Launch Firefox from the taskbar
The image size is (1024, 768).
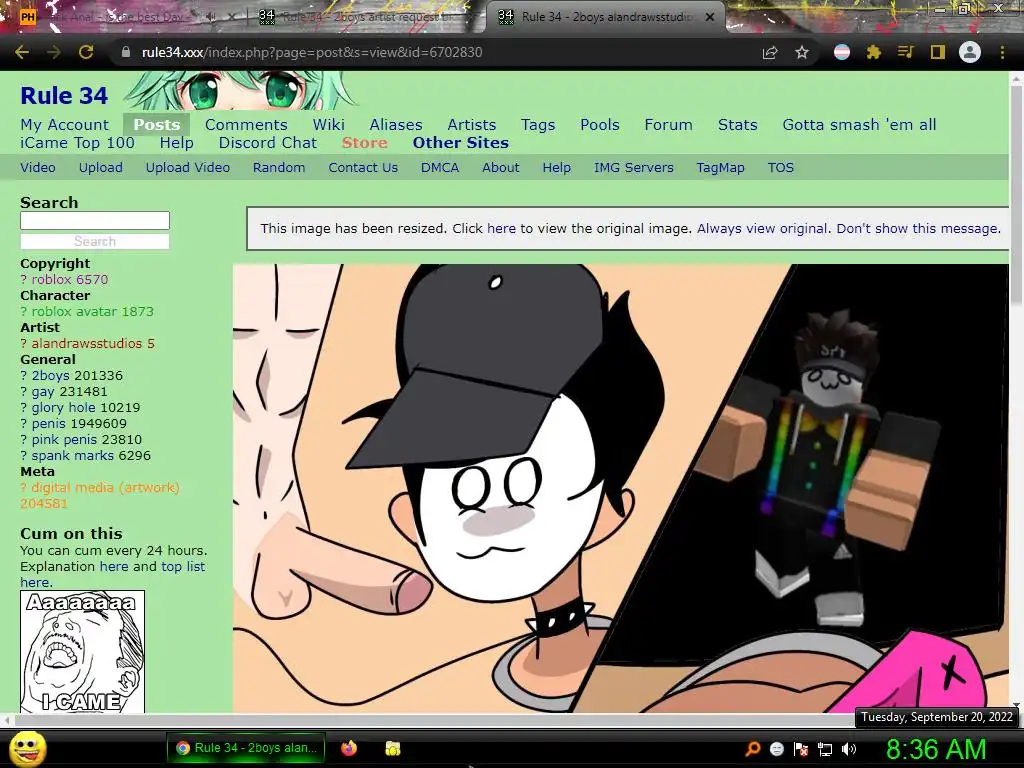(349, 748)
